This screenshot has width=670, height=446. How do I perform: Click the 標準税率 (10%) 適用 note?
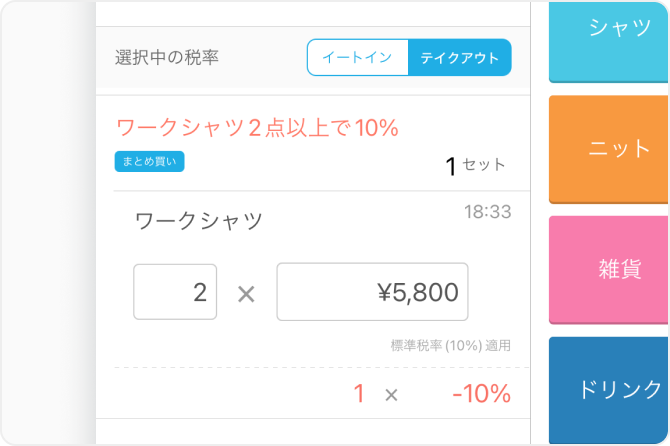(450, 346)
